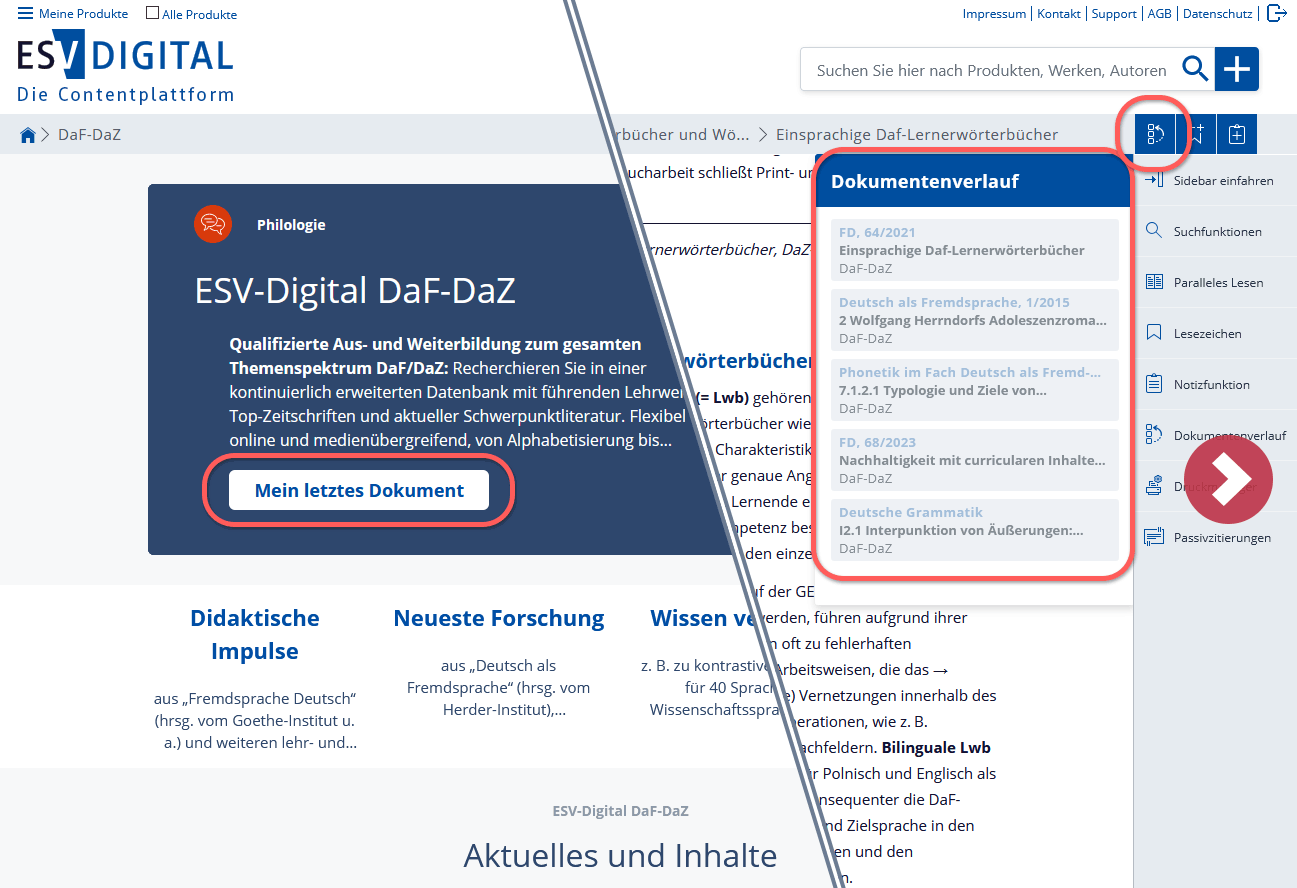
Task: Open the document history toolbar icon
Action: (1155, 134)
